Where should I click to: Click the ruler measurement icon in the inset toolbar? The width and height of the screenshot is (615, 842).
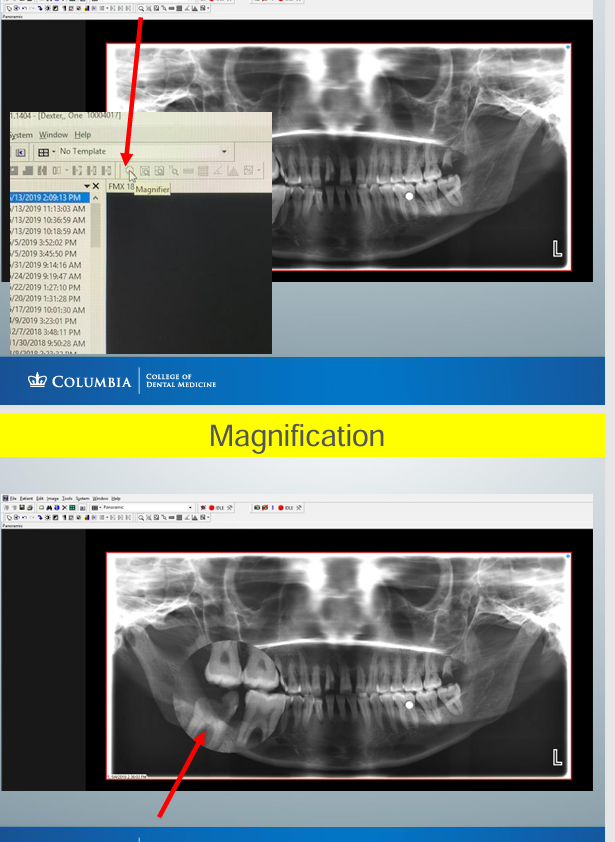tap(188, 171)
